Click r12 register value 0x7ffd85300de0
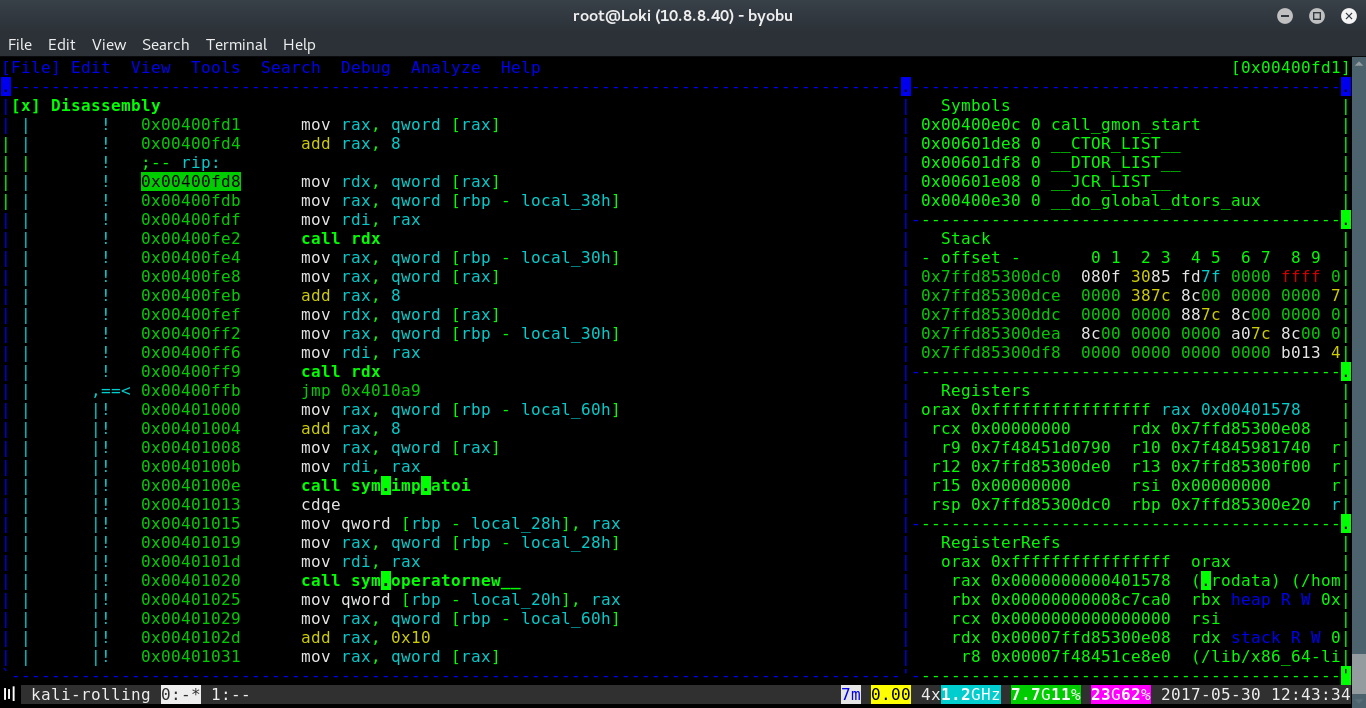The width and height of the screenshot is (1366, 708). click(x=1041, y=467)
